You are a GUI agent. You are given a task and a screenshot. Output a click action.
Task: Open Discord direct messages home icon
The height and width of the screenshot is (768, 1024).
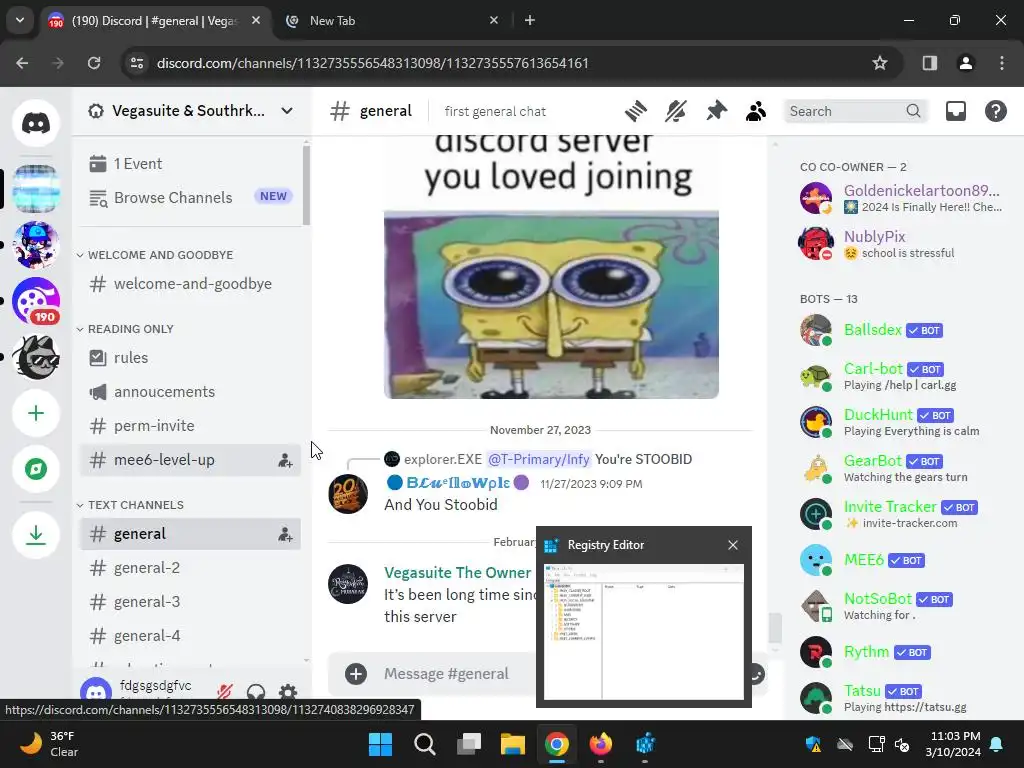pyautogui.click(x=36, y=123)
